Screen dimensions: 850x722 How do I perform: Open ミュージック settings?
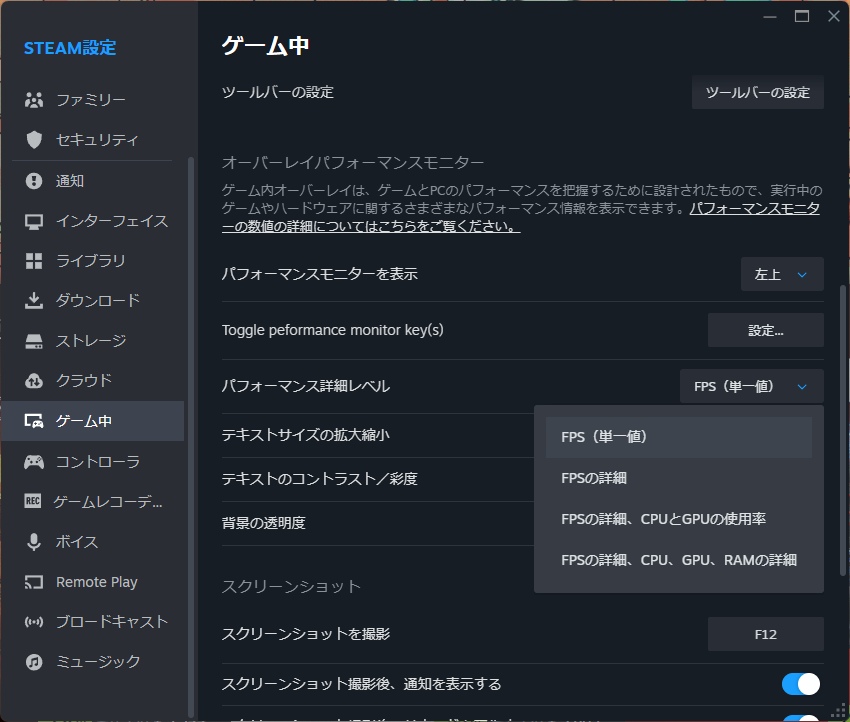pyautogui.click(x=93, y=662)
